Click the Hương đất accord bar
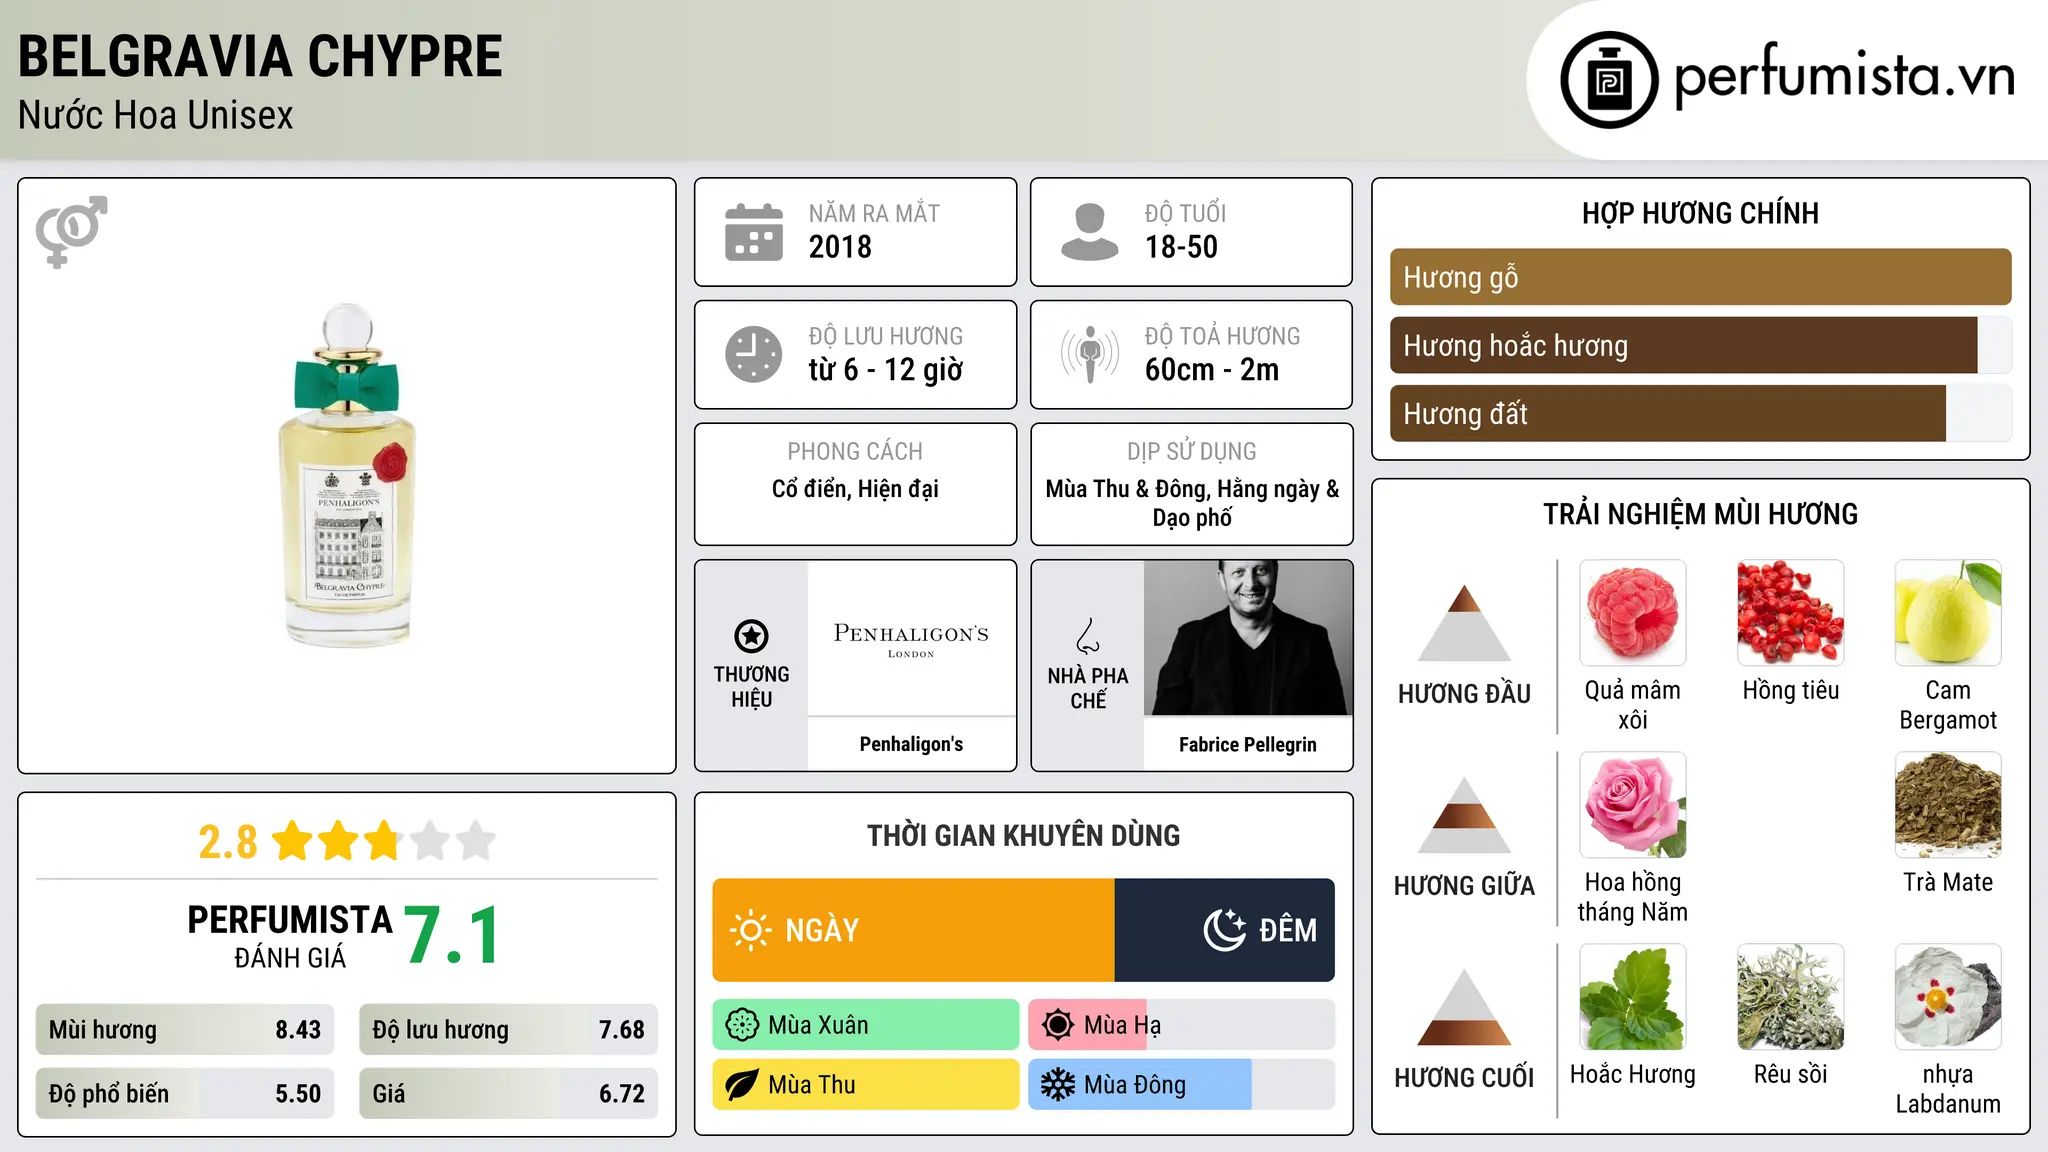2048x1152 pixels. click(x=1700, y=413)
